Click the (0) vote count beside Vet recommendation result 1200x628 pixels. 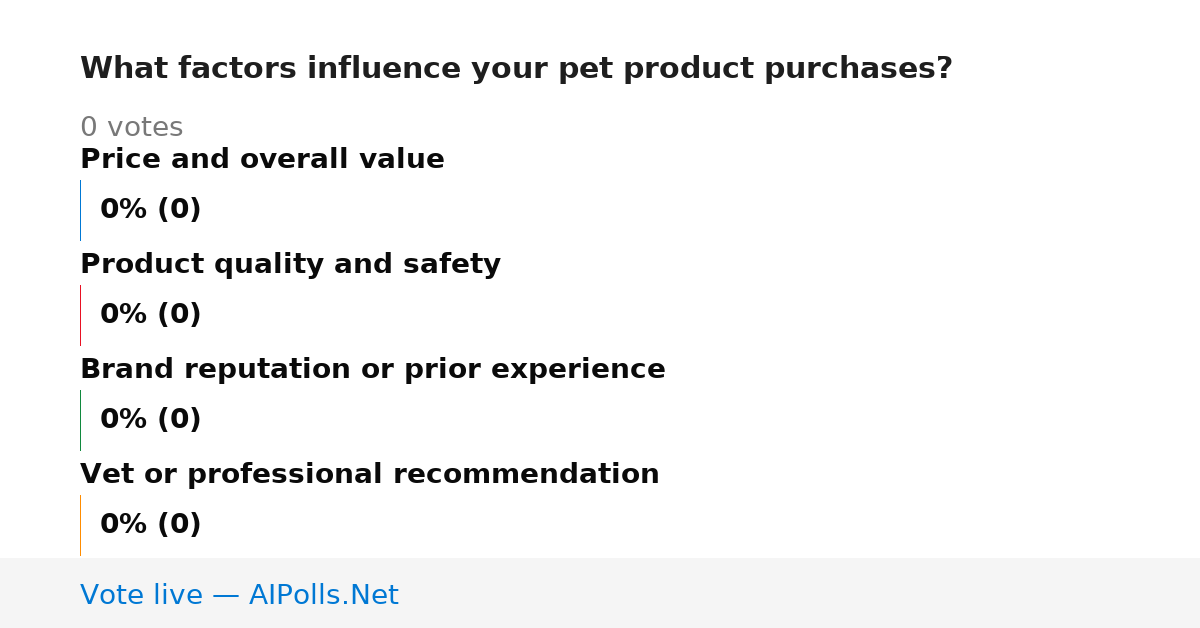click(x=179, y=525)
